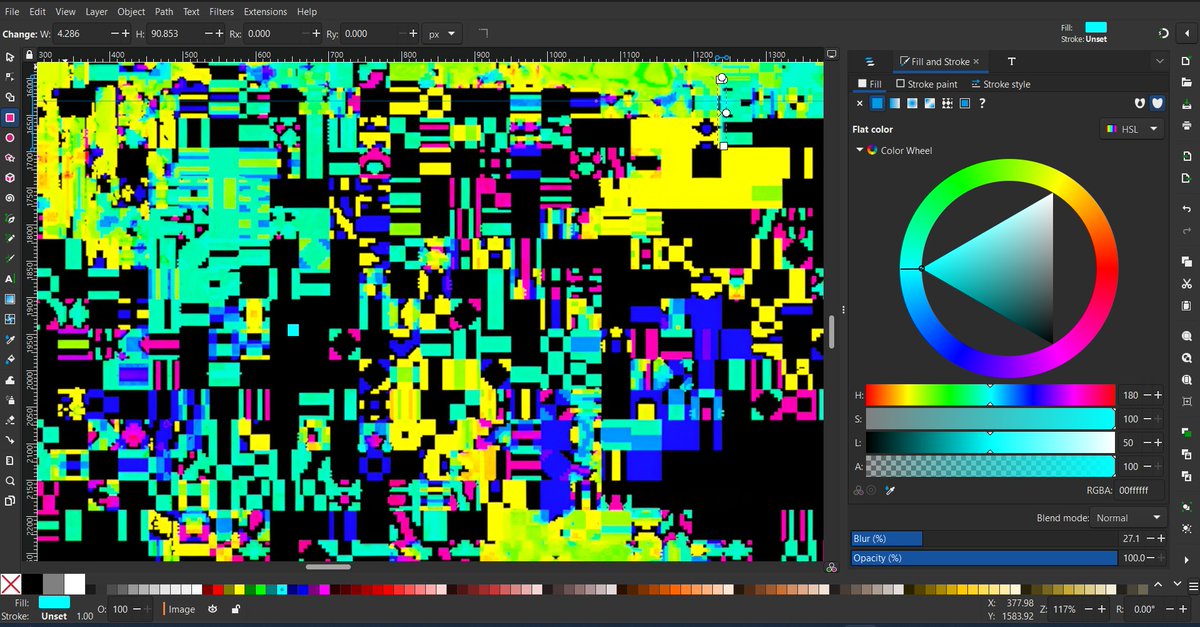Toggle layer visibility eye in status bar
Viewport: 1200px width, 627px height.
[213, 609]
